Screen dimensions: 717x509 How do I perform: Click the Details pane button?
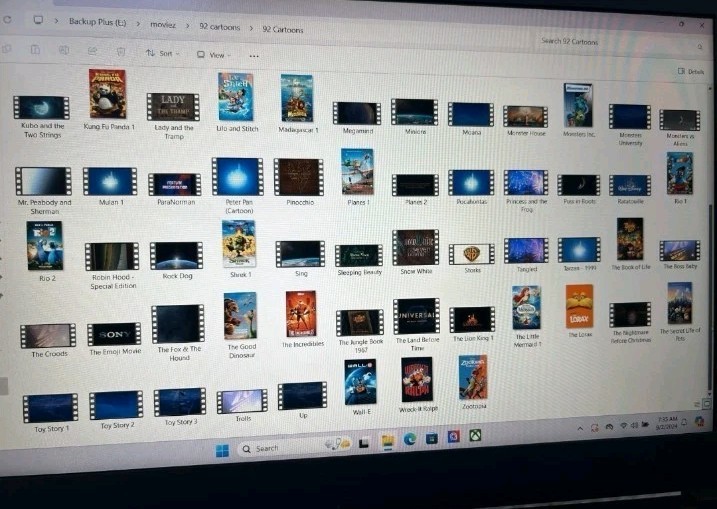click(690, 71)
